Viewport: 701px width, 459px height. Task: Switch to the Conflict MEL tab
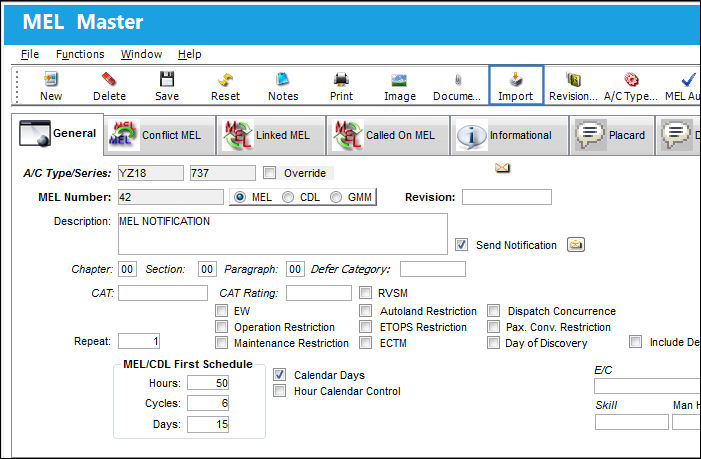160,135
